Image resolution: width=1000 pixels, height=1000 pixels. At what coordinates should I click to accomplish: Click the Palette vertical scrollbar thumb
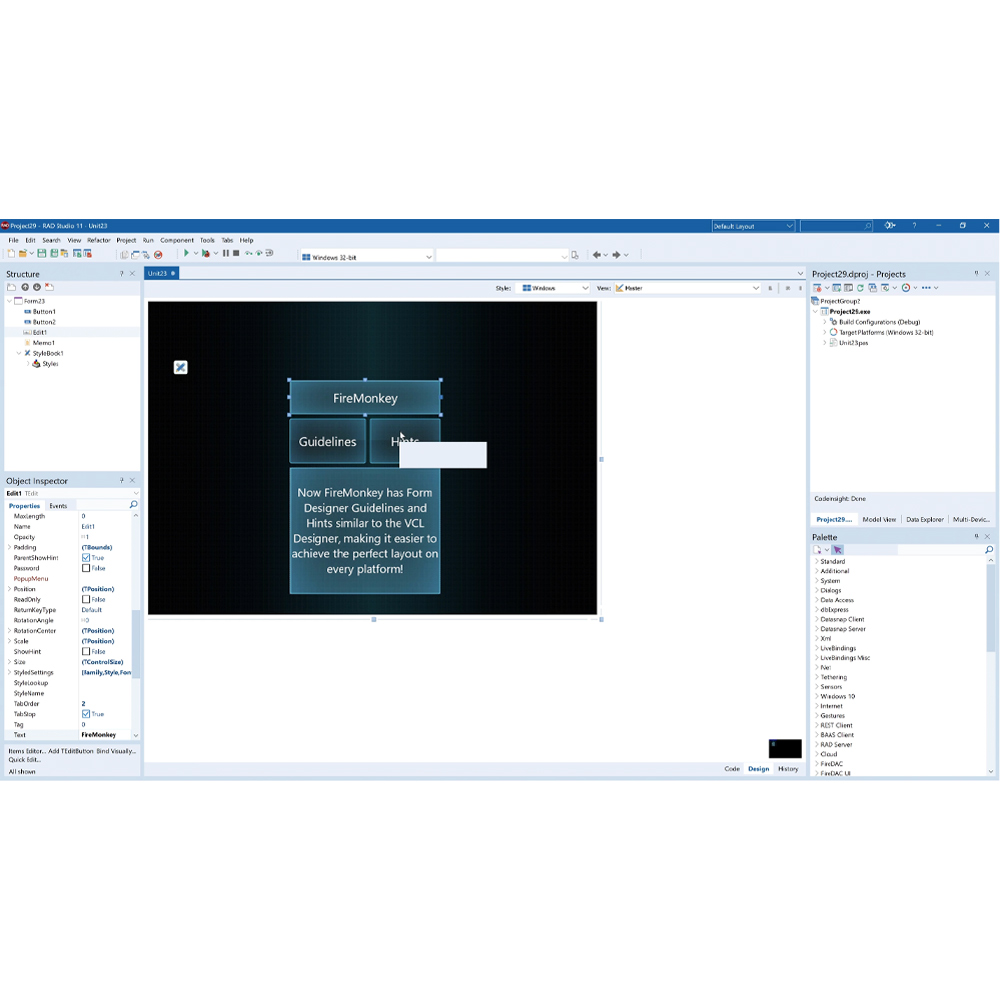990,607
